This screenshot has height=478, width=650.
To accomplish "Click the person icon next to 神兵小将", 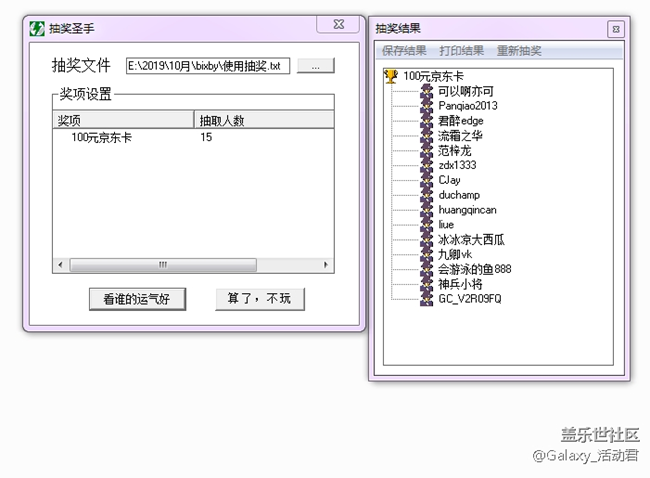I will pos(427,284).
